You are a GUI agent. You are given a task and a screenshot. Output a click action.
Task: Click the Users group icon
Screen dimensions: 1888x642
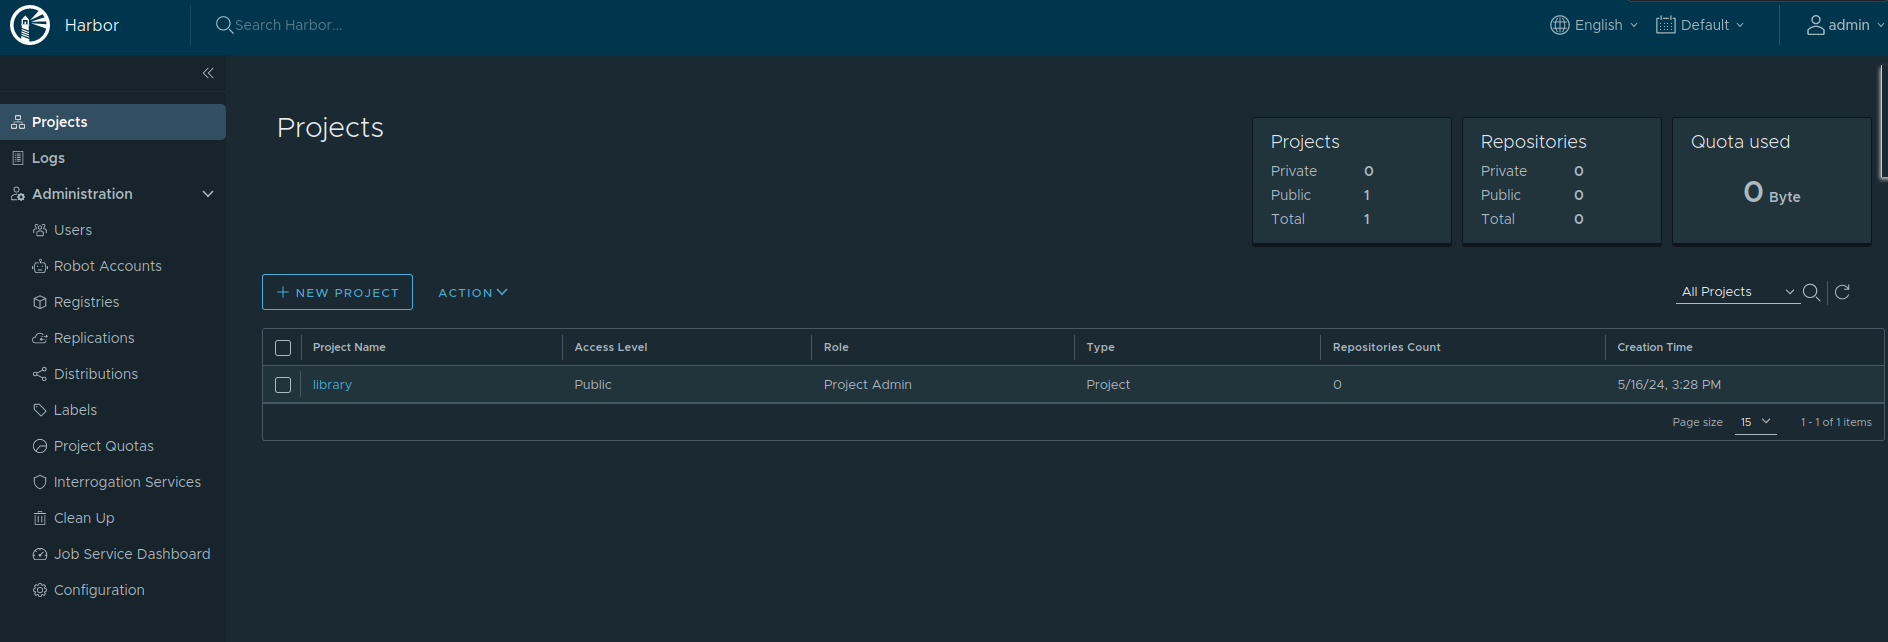[x=40, y=230]
